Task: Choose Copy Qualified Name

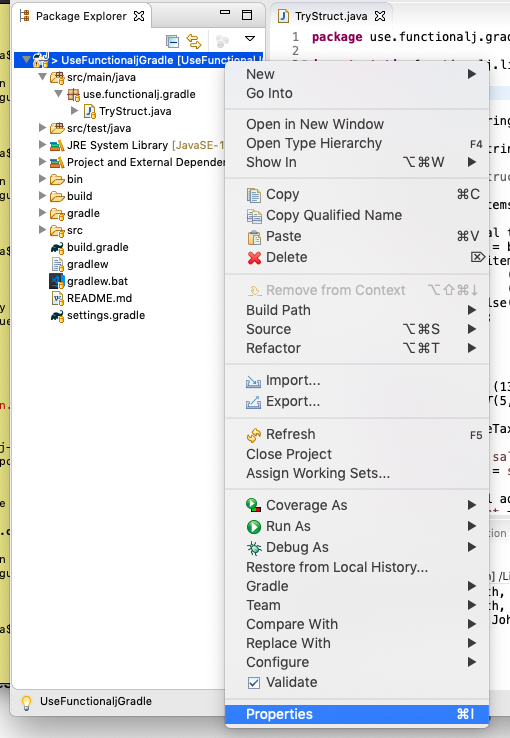Action: [357, 215]
